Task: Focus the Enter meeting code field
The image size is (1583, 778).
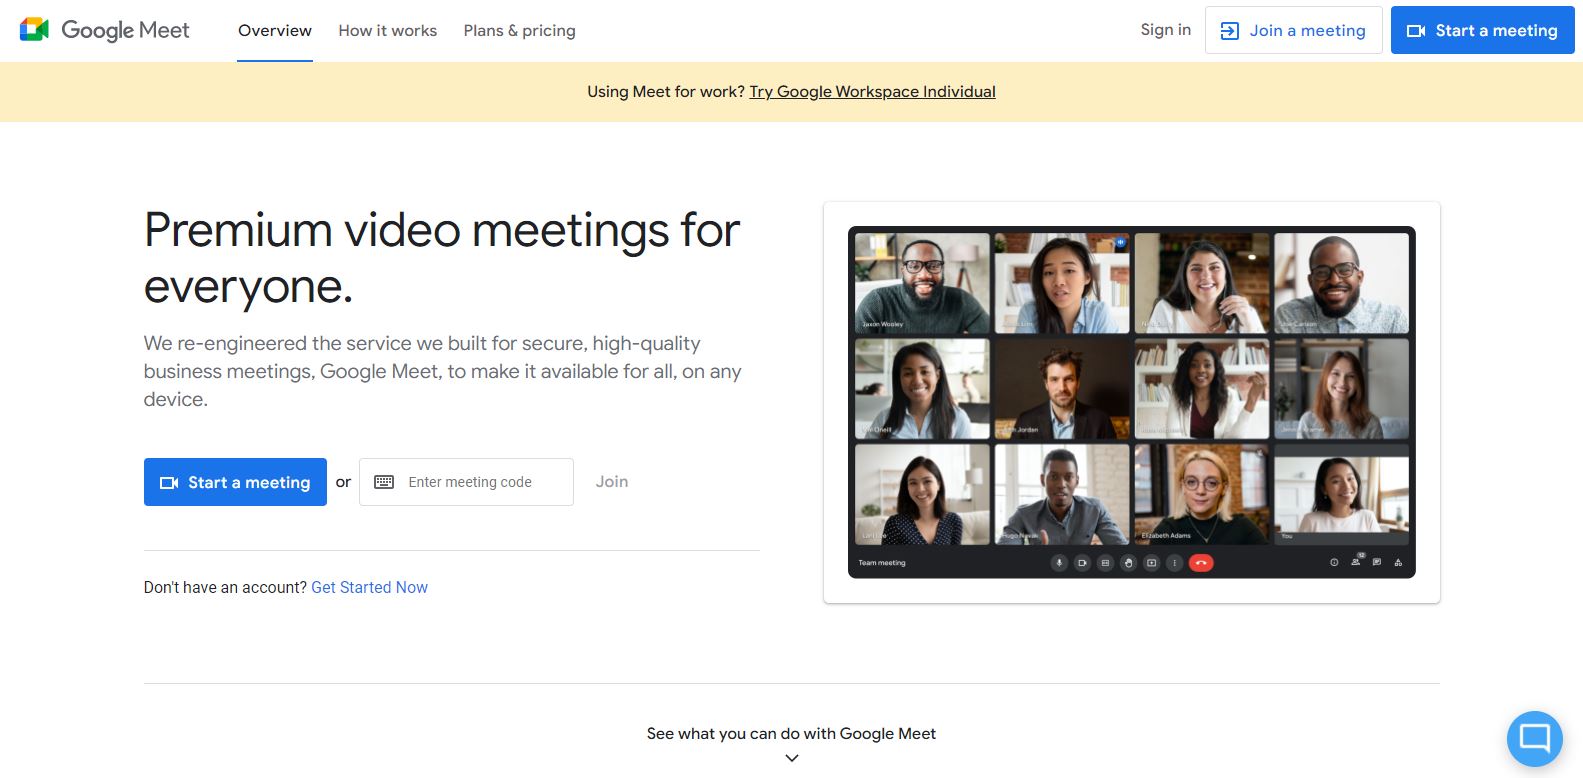Action: [x=466, y=482]
